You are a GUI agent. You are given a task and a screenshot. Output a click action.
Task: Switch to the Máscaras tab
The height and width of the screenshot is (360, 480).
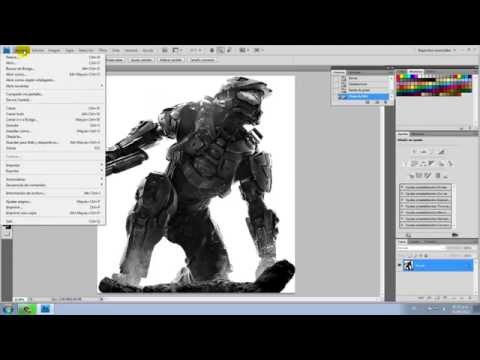point(418,134)
